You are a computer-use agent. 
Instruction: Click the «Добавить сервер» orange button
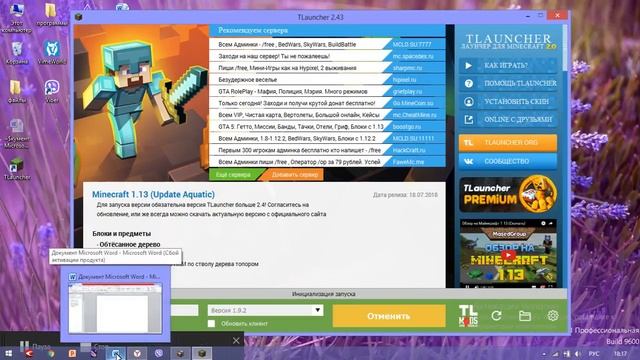point(295,175)
